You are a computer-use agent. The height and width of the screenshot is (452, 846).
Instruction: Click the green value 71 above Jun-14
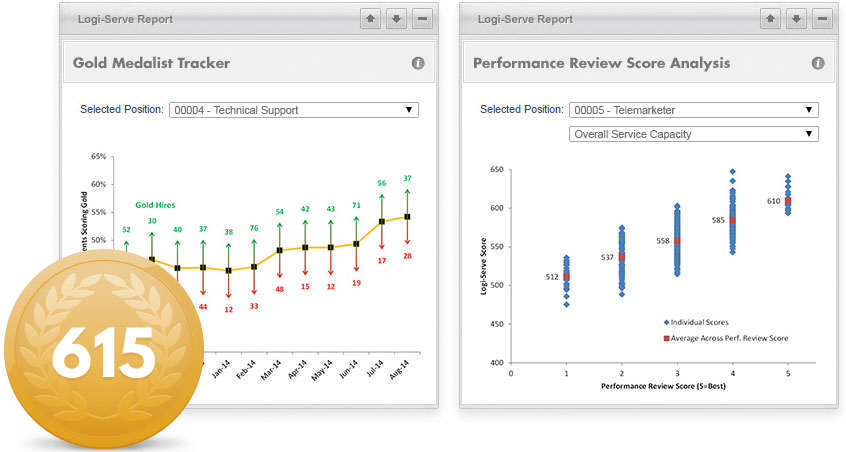356,206
